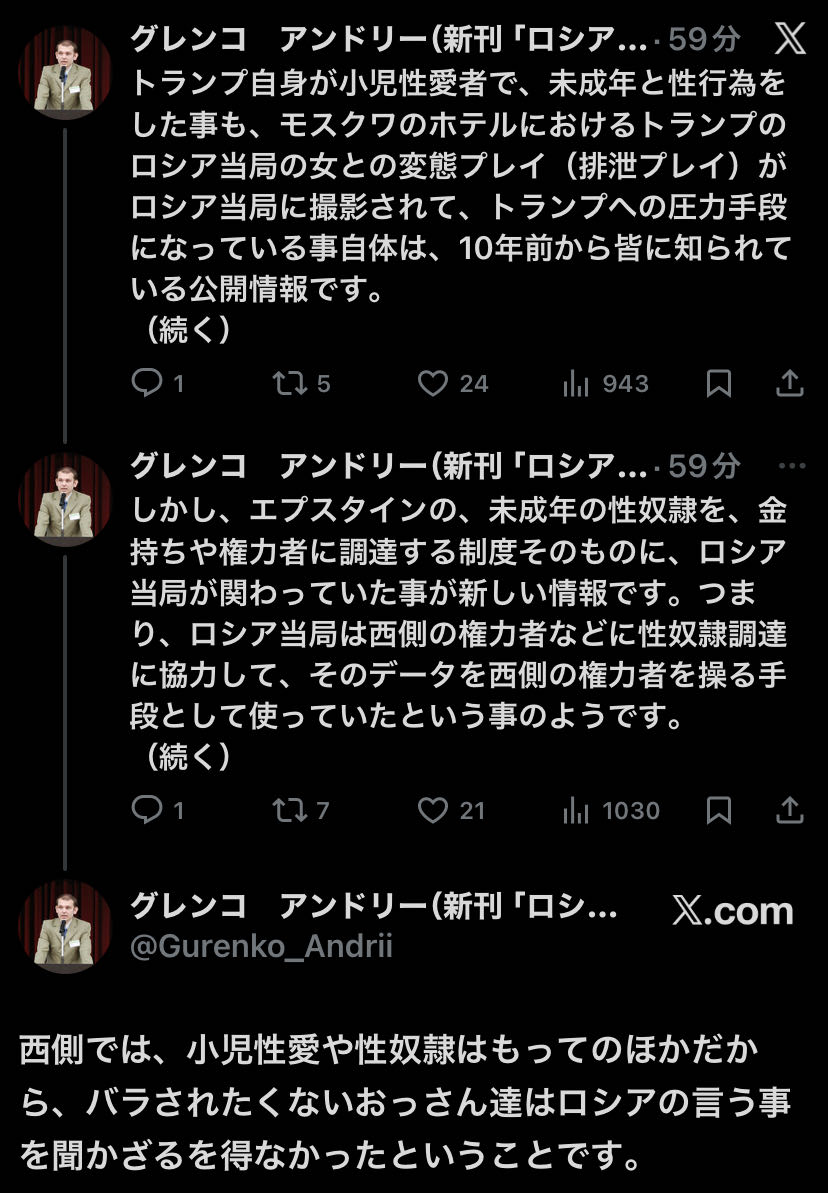Open third post author's profile picture
828x1193 pixels.
click(x=65, y=926)
